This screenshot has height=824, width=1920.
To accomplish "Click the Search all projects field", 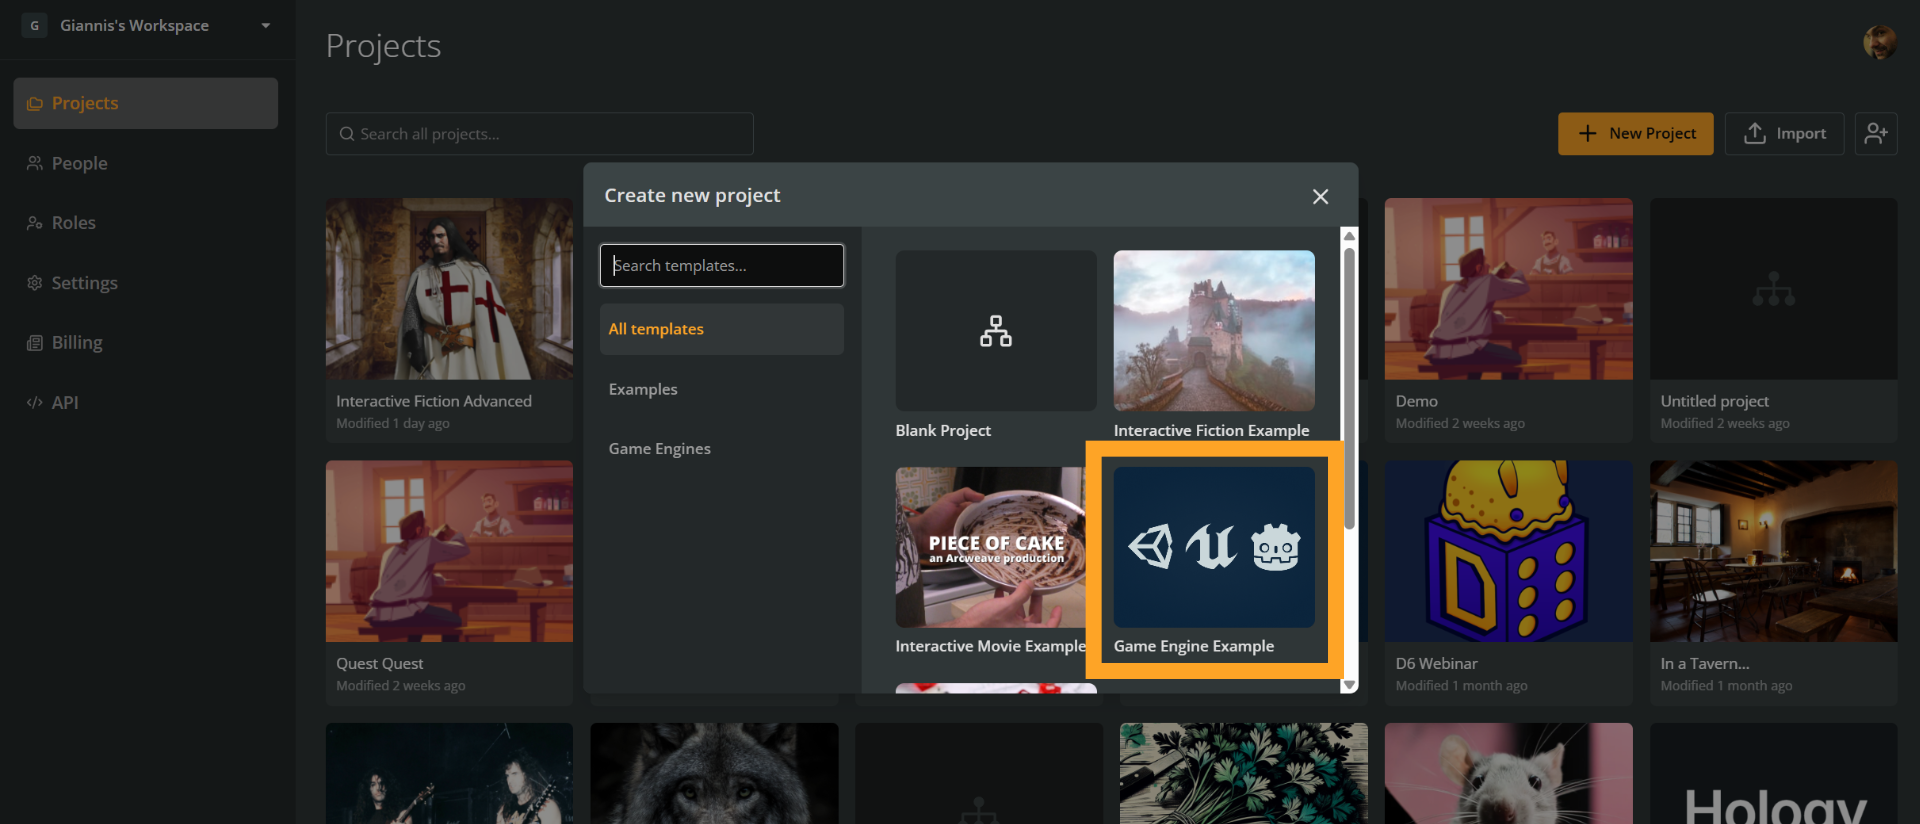I will [539, 134].
